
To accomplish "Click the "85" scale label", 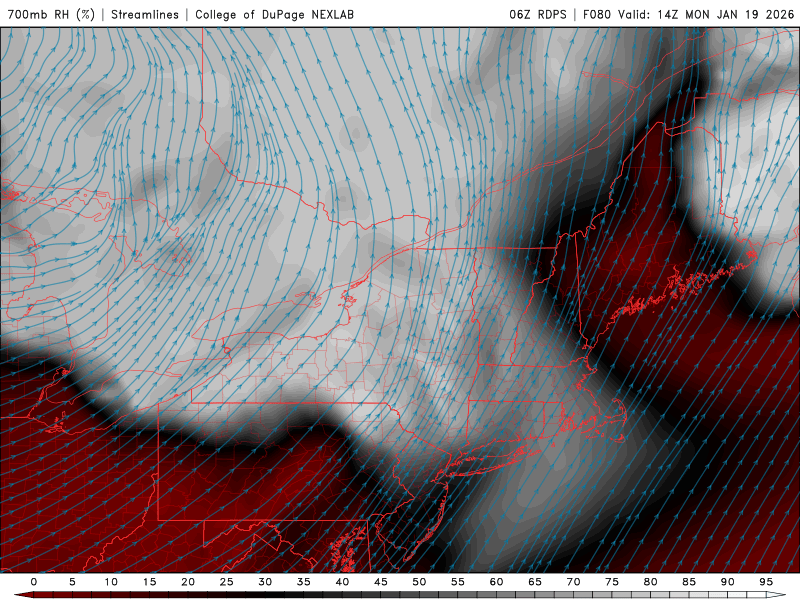I will (x=689, y=582).
